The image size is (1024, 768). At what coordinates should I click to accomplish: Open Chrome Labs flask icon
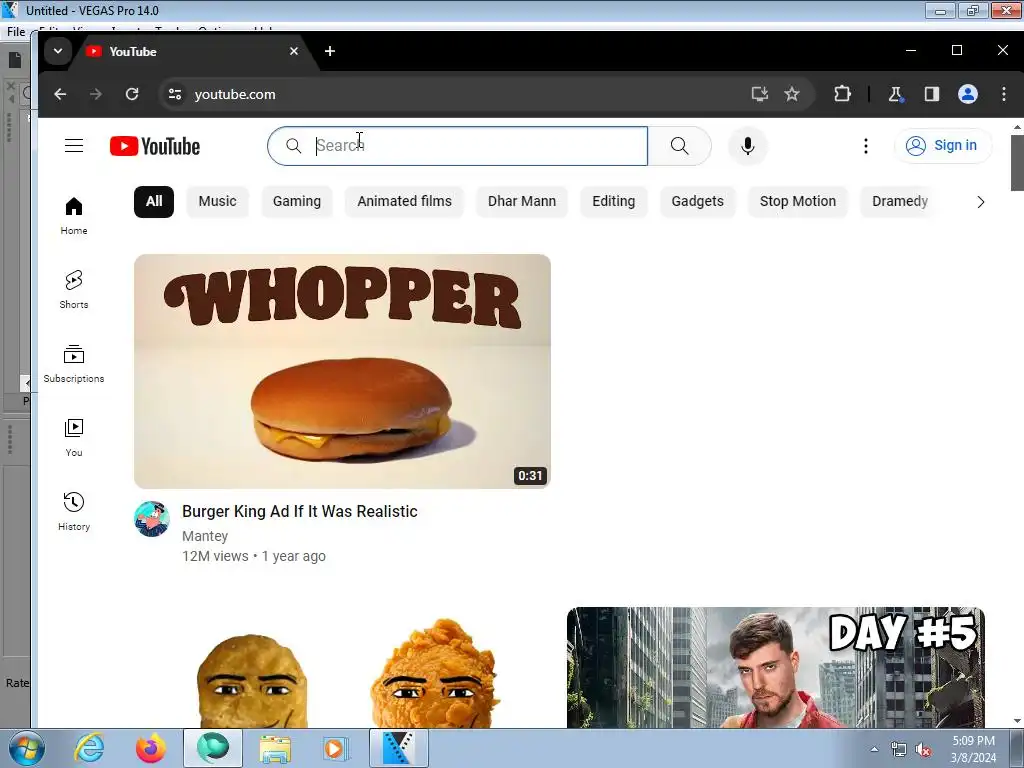coord(895,94)
